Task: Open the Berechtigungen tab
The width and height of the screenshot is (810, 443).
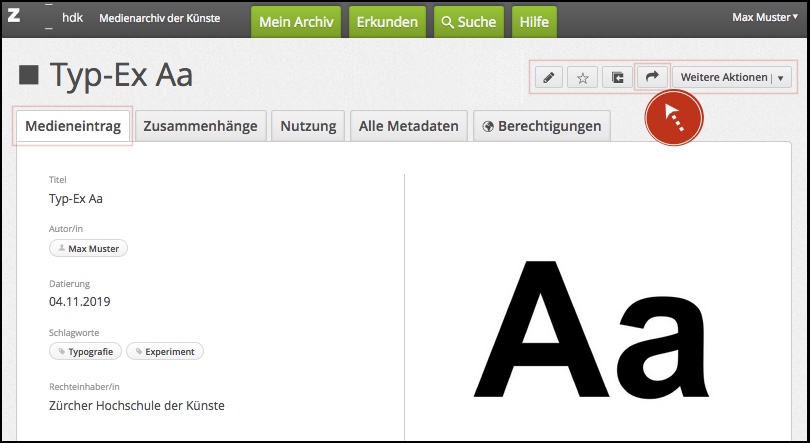Action: click(x=541, y=126)
